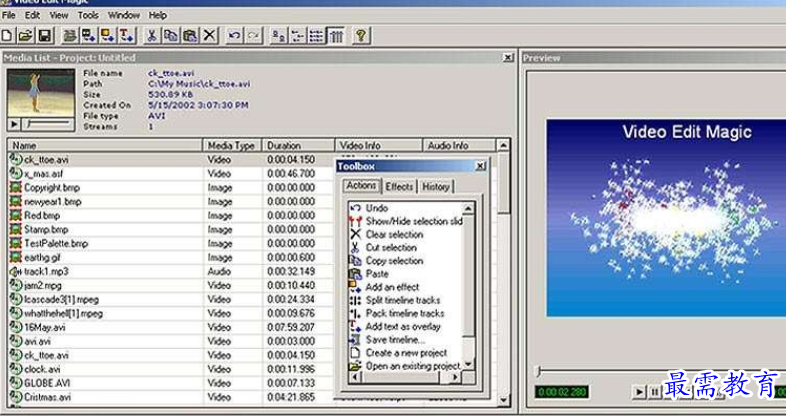786x416 pixels.
Task: Choose Undo in the Toolbox actions list
Action: pyautogui.click(x=377, y=207)
